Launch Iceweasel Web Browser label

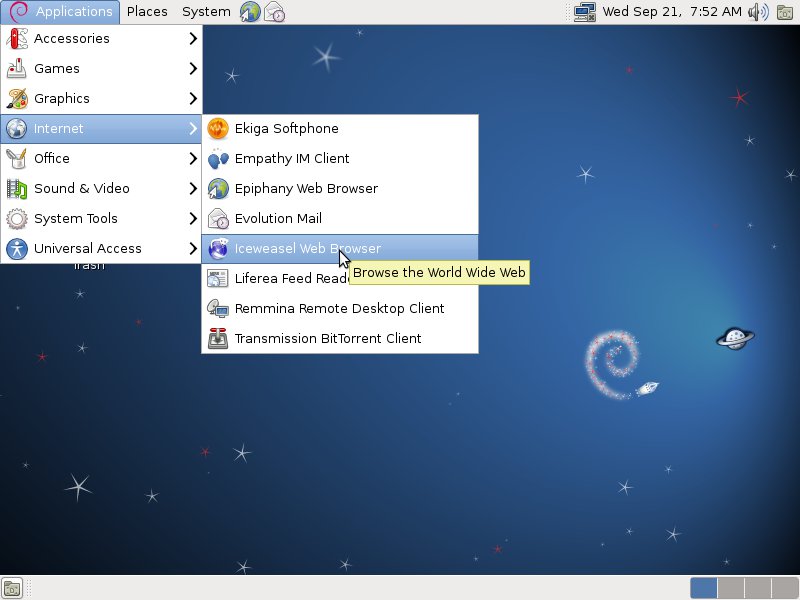tap(308, 248)
